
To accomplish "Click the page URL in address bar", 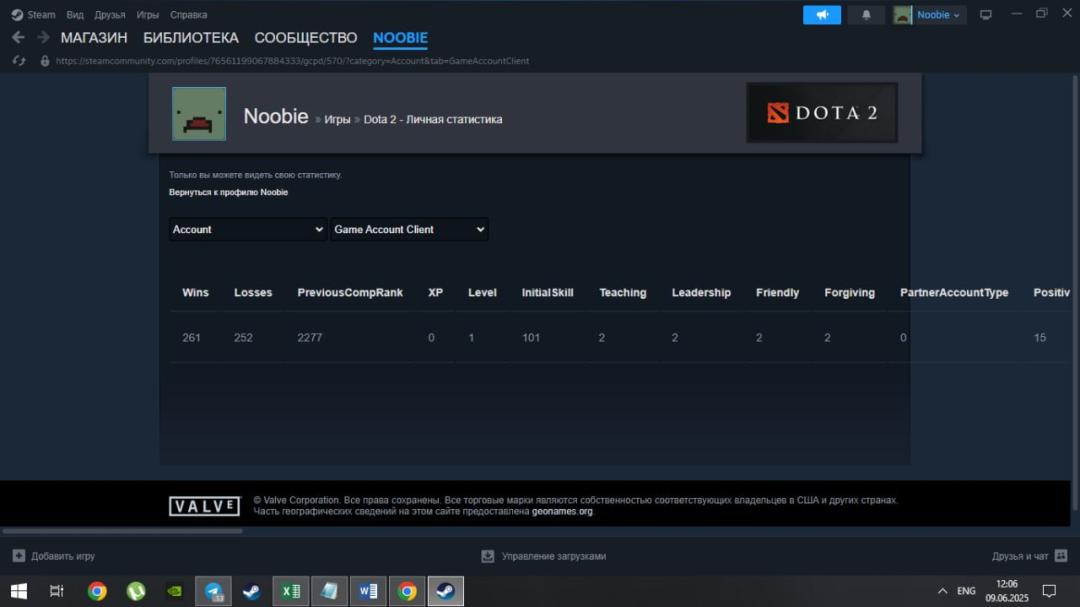I will pyautogui.click(x=292, y=61).
